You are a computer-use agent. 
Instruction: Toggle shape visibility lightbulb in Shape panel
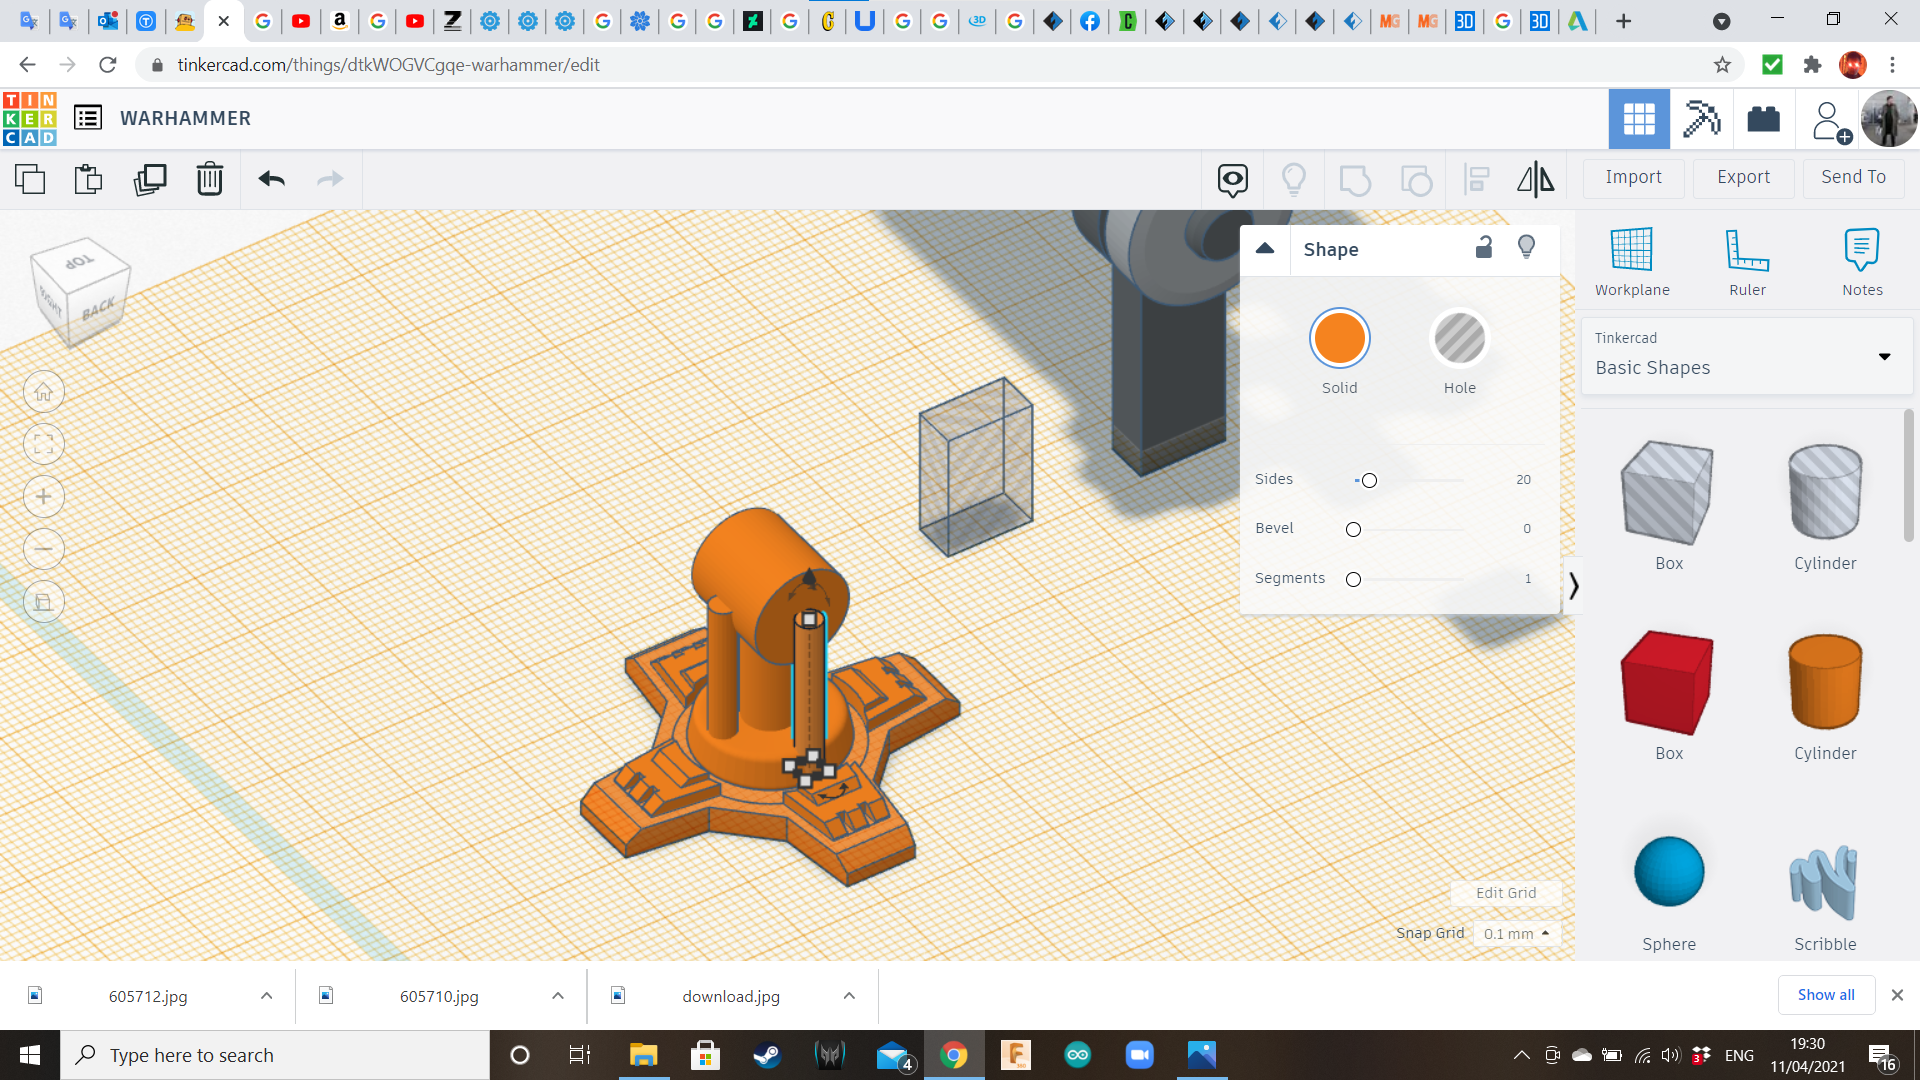[x=1526, y=248]
